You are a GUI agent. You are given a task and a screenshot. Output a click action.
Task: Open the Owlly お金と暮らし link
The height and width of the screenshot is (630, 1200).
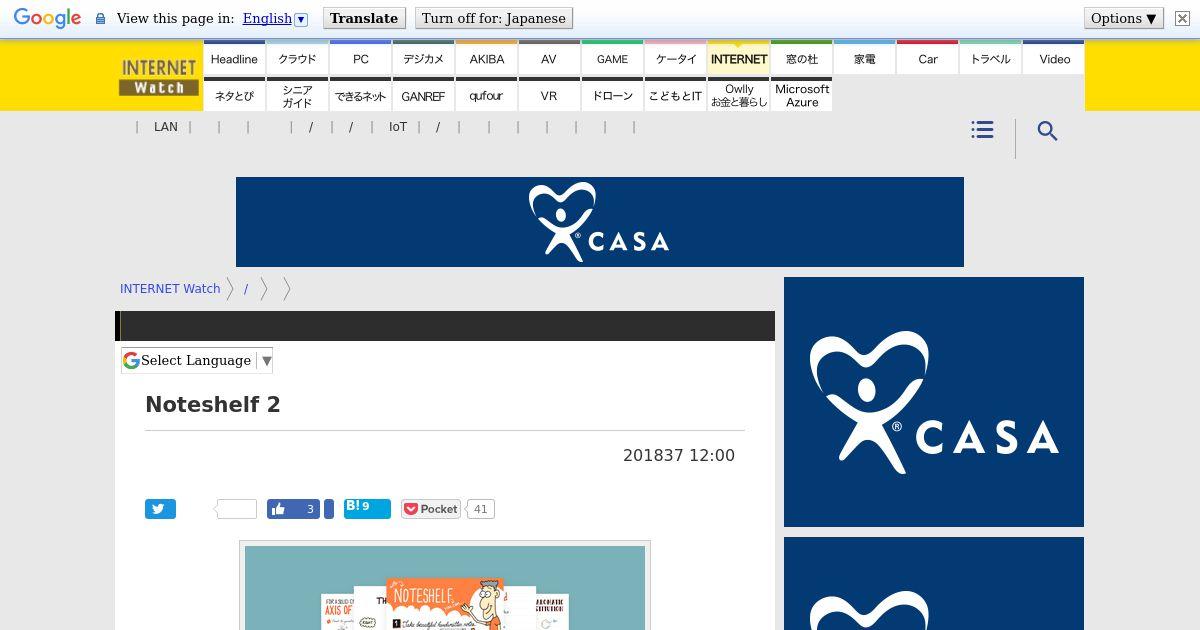click(x=738, y=95)
